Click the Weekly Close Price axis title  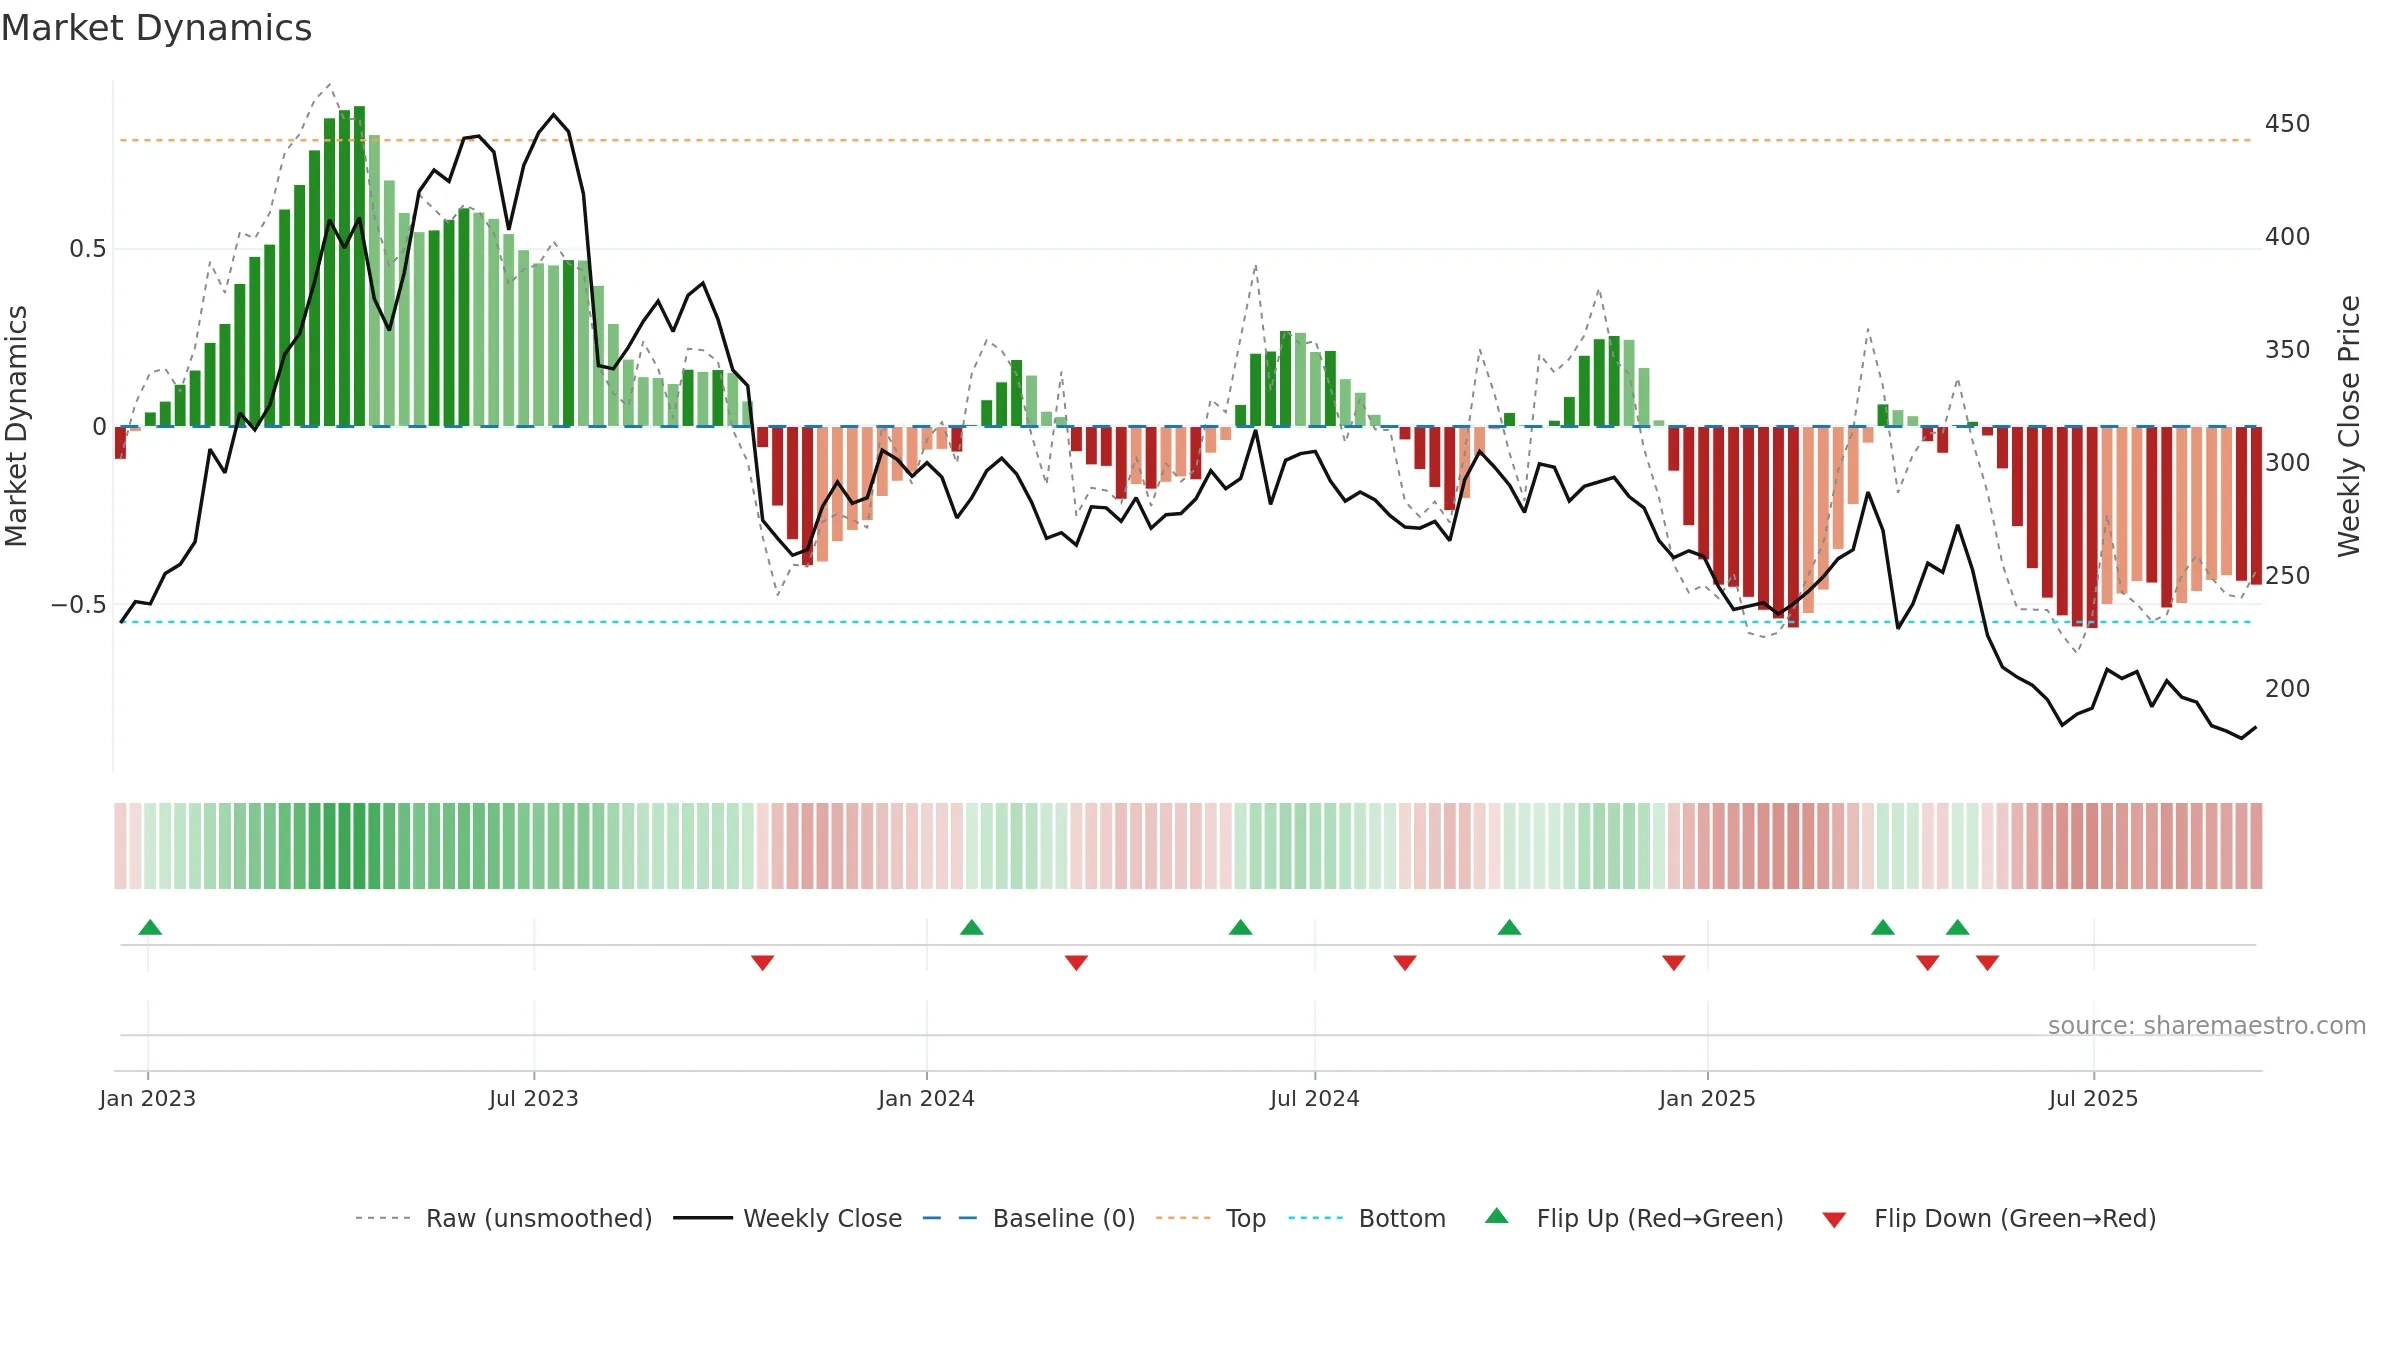click(x=2349, y=426)
